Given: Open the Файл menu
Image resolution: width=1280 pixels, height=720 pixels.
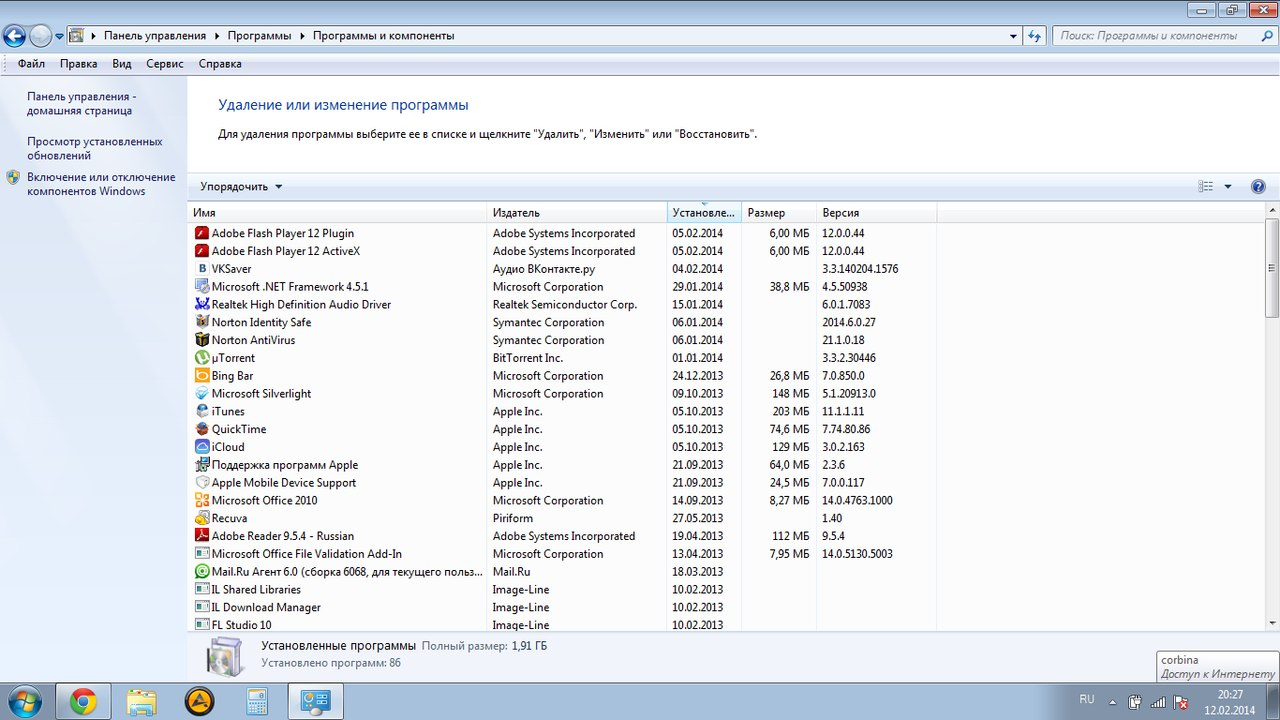Looking at the screenshot, I should pyautogui.click(x=31, y=64).
